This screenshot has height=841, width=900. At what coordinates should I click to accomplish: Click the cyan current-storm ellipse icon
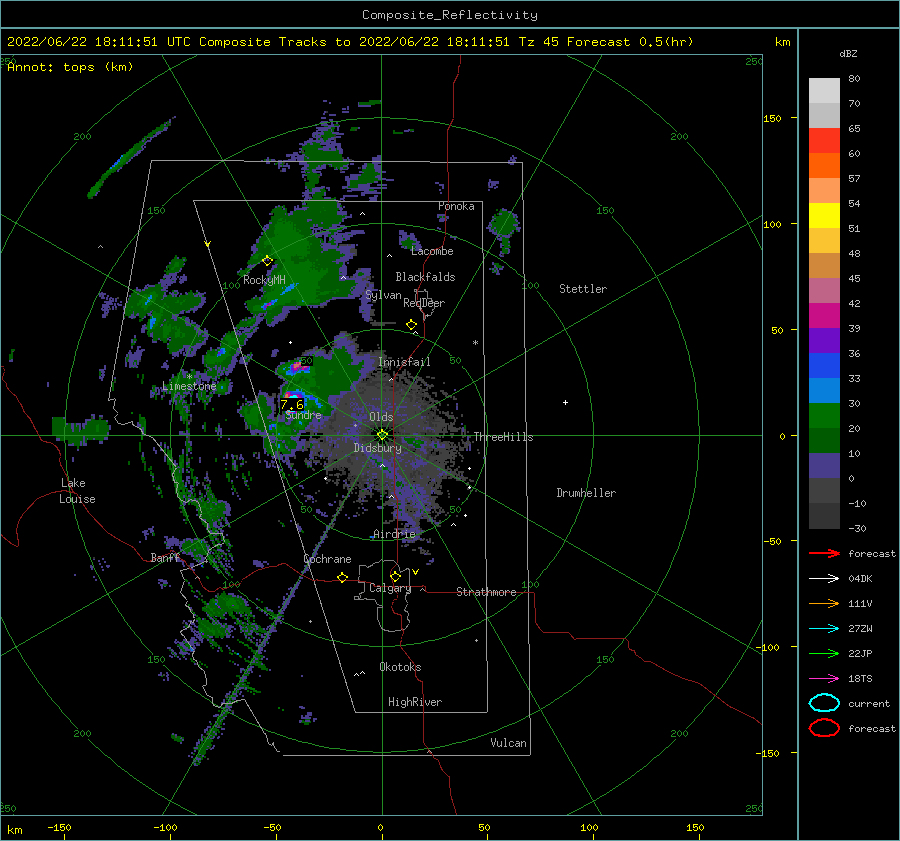pos(824,703)
